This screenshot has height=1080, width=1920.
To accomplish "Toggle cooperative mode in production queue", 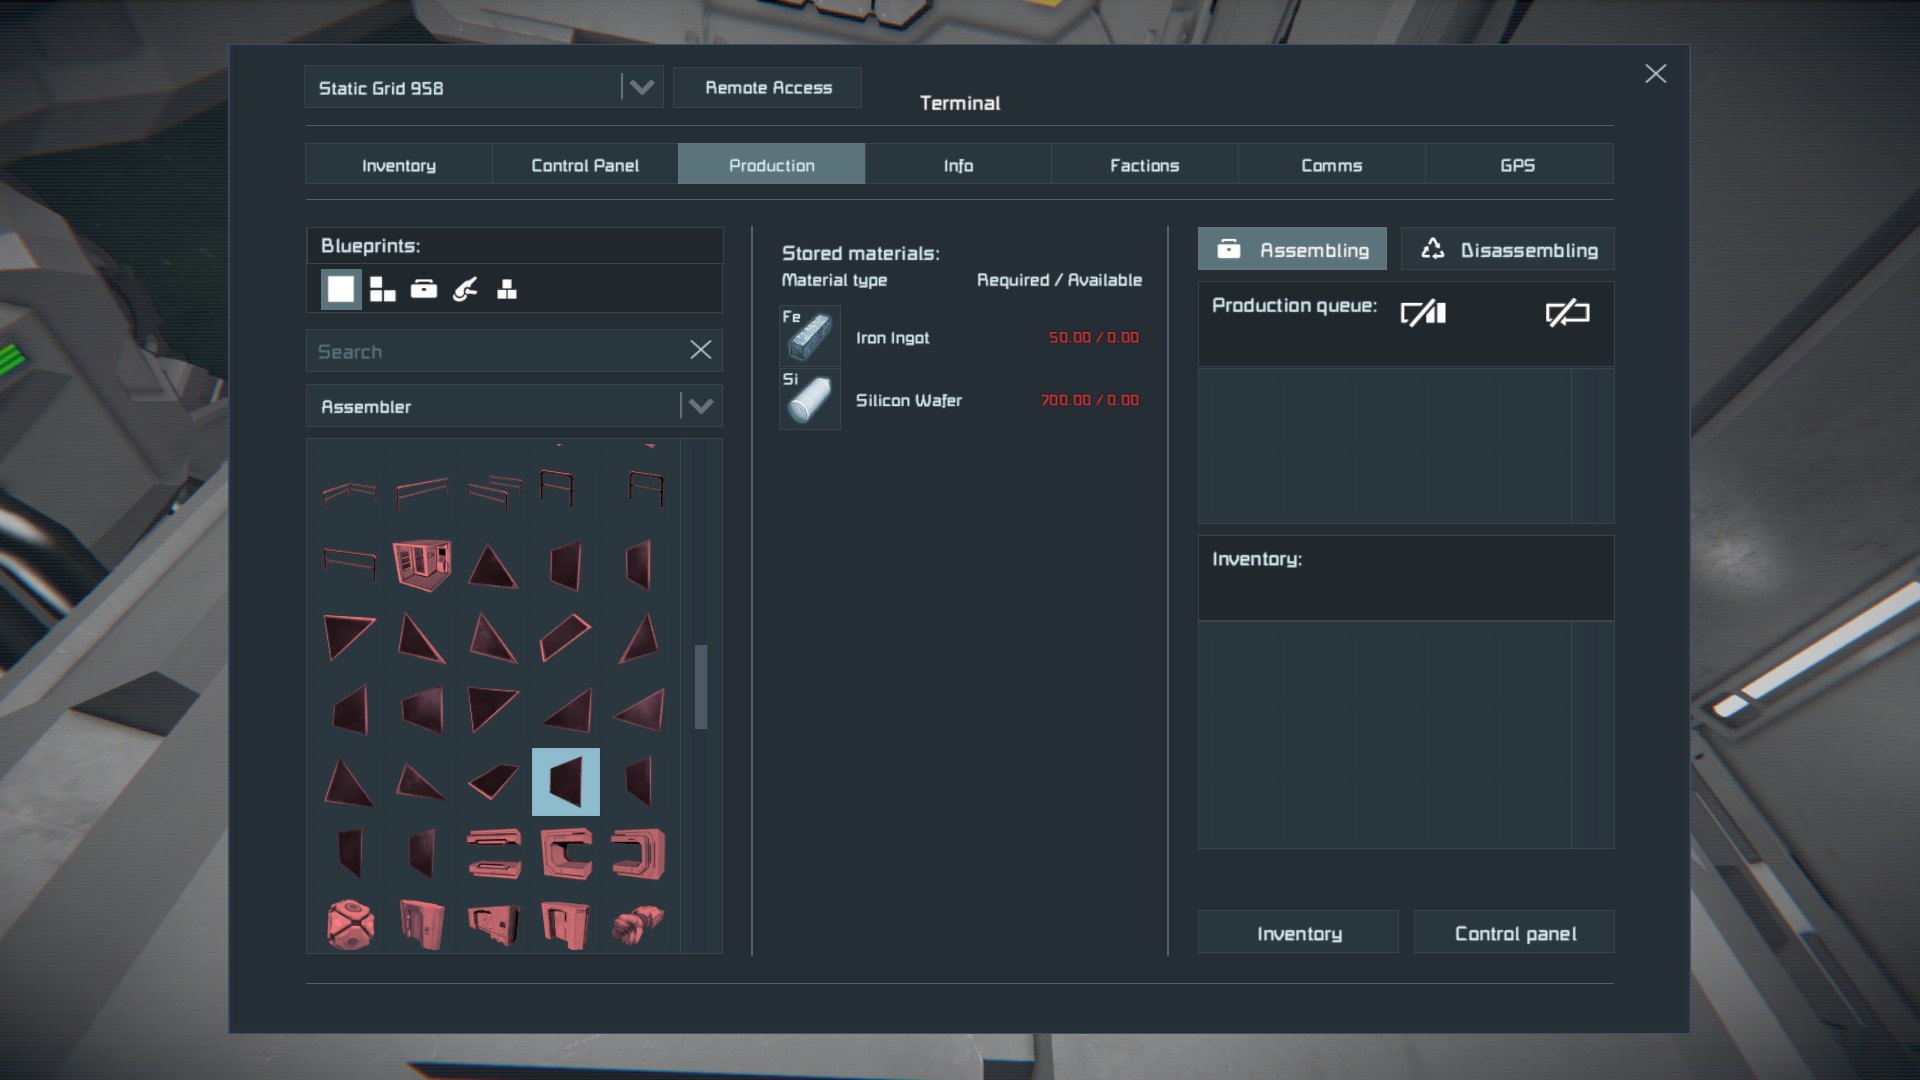I will [1423, 313].
